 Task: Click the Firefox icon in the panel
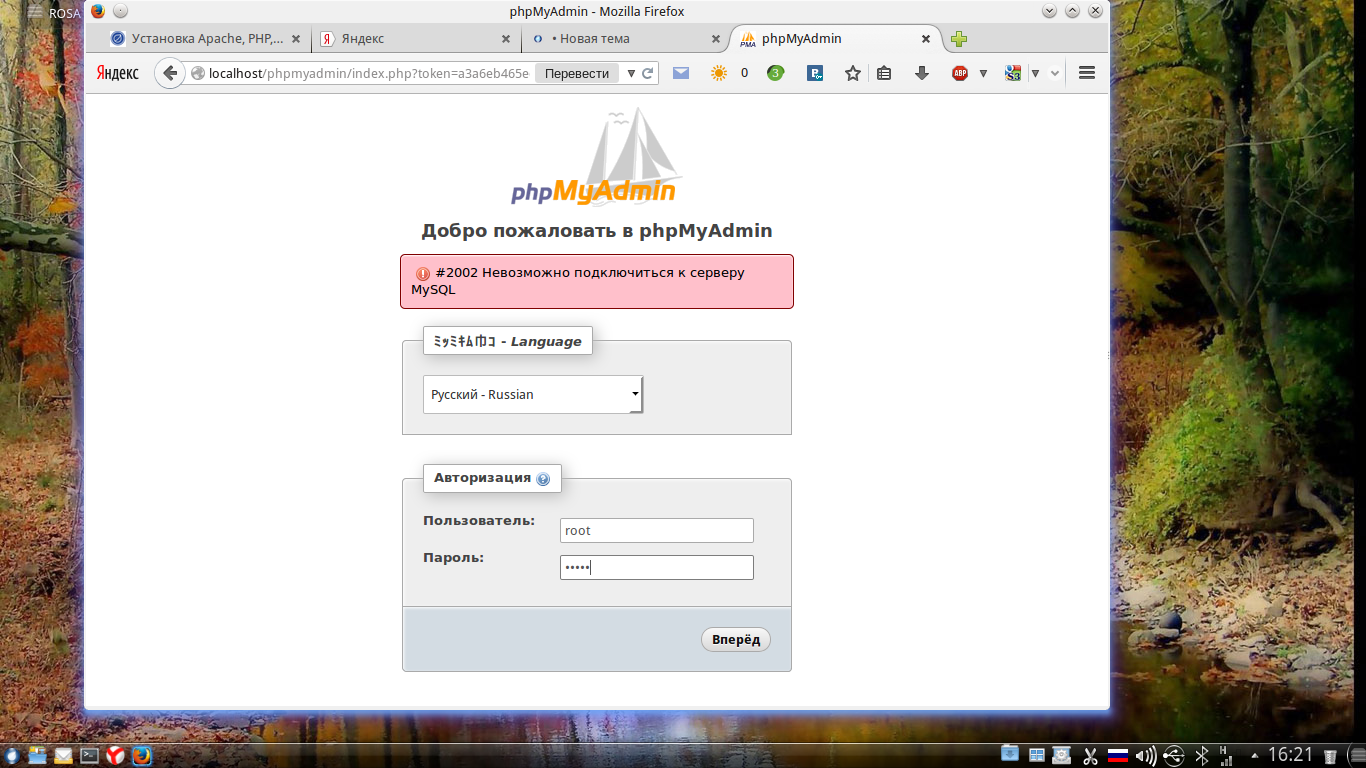[x=141, y=755]
